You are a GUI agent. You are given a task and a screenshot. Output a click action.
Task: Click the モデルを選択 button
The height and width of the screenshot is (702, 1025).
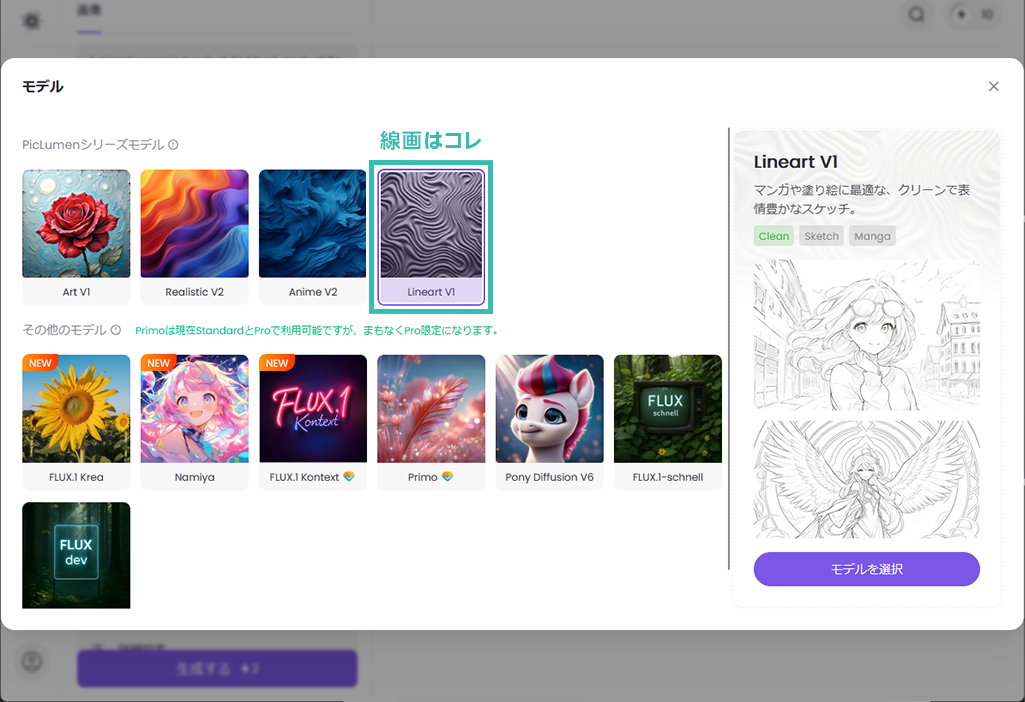[866, 569]
